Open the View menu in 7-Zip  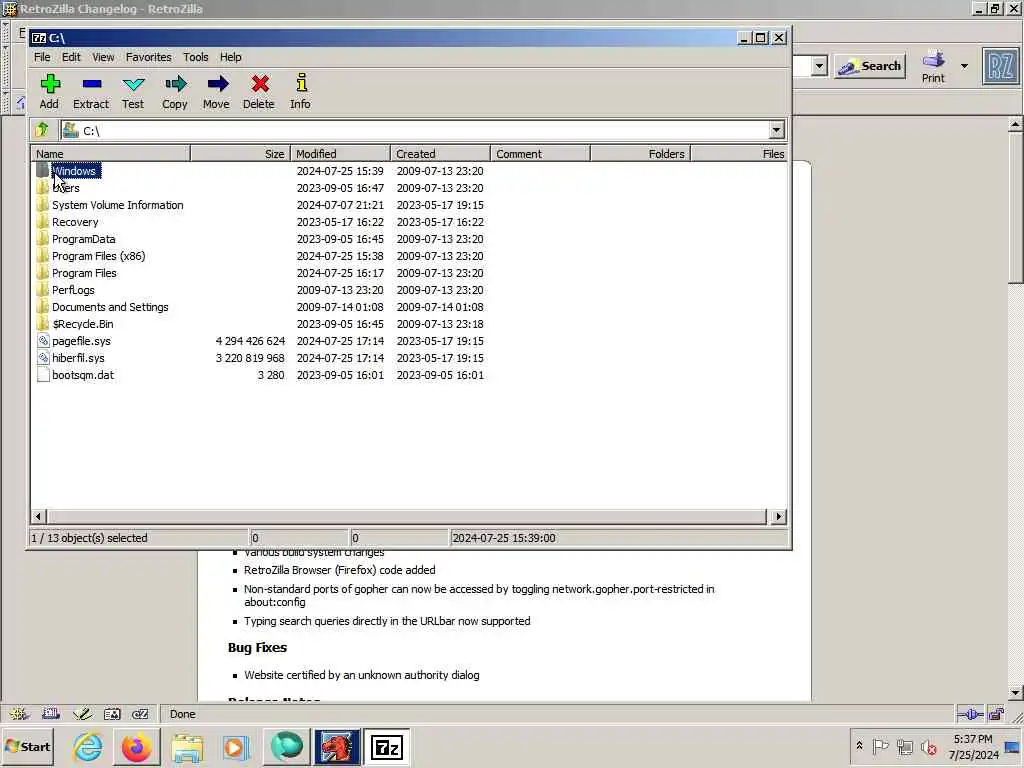pyautogui.click(x=103, y=57)
